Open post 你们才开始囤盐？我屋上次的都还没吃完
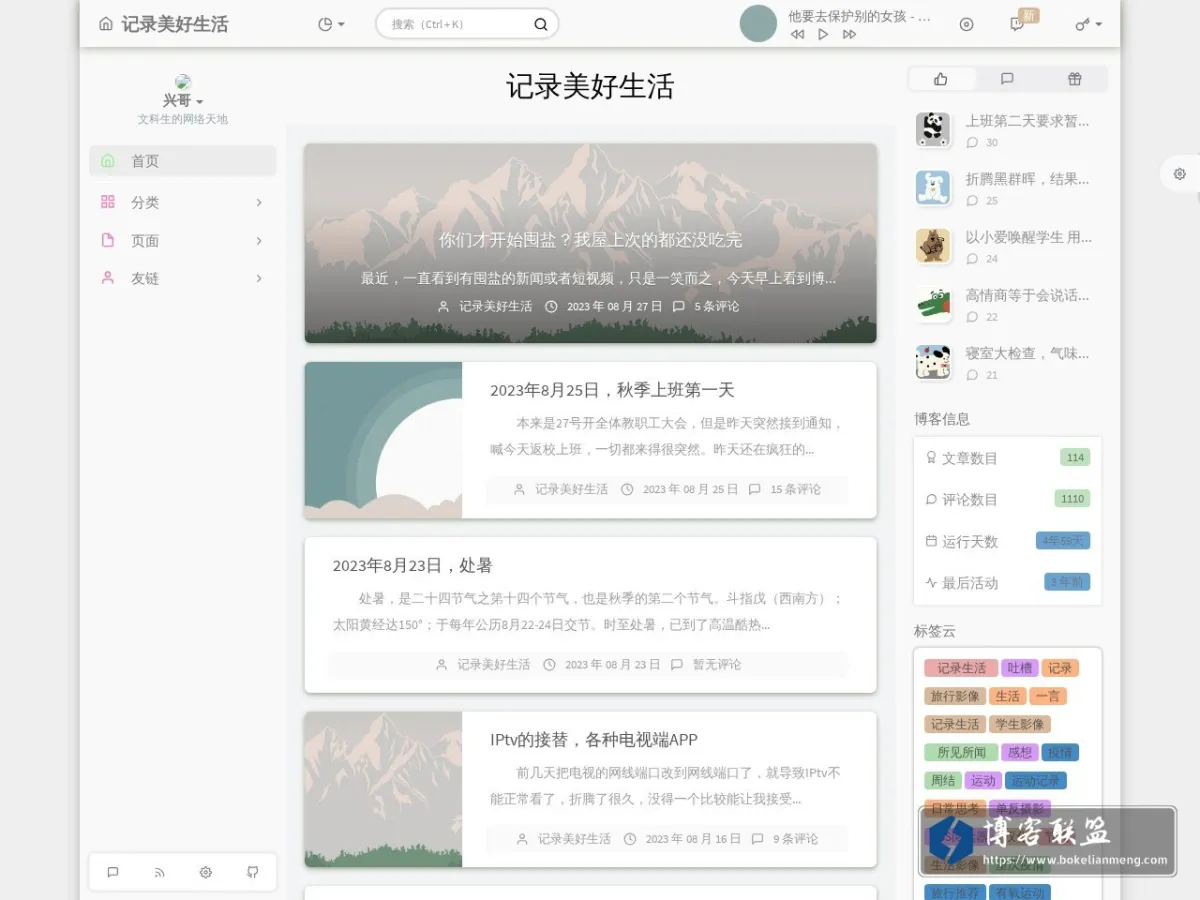Image resolution: width=1200 pixels, height=900 pixels. 590,240
